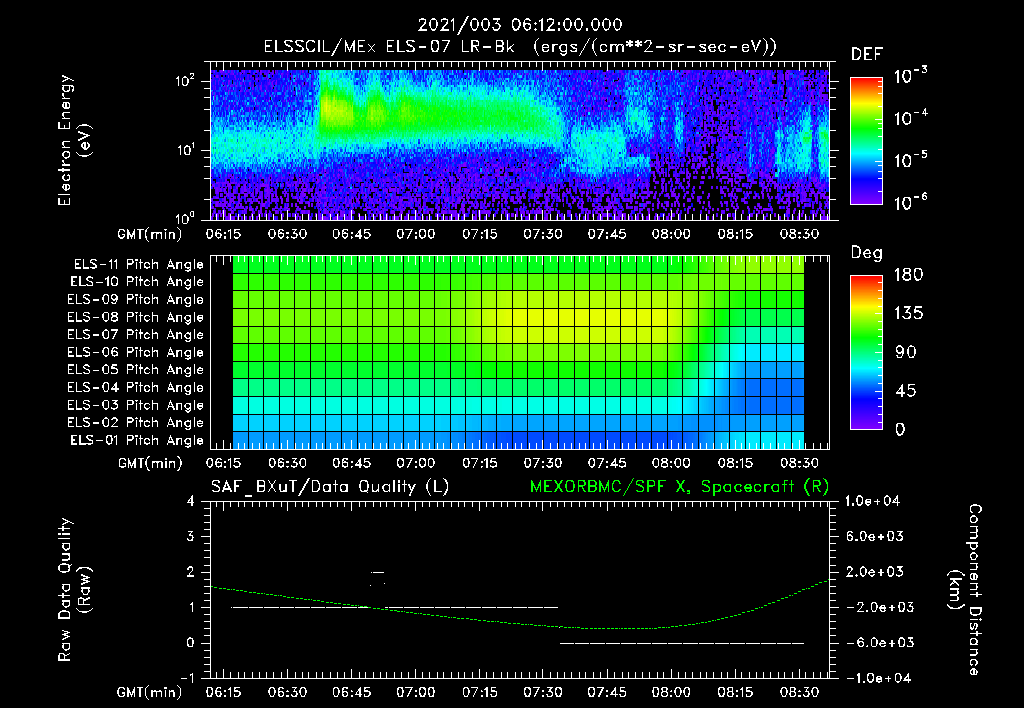Click the 45 degree scale label
This screenshot has height=708, width=1024.
tap(906, 391)
